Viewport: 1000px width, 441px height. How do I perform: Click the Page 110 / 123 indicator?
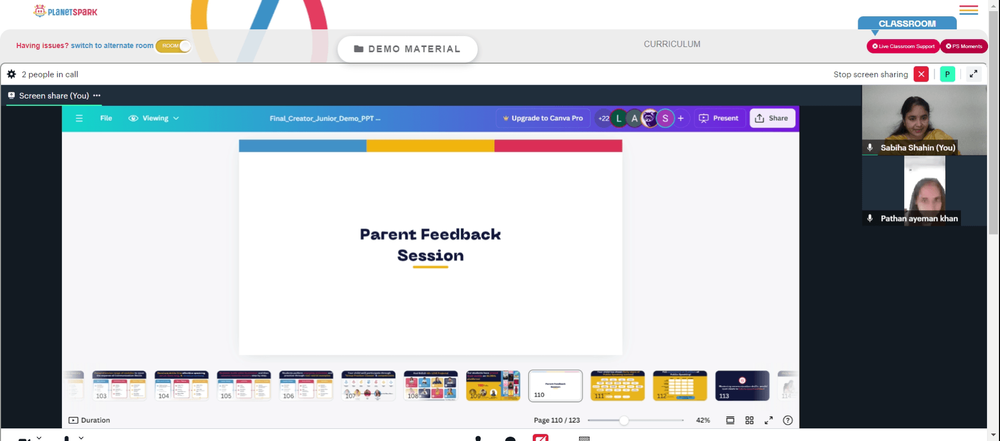556,420
